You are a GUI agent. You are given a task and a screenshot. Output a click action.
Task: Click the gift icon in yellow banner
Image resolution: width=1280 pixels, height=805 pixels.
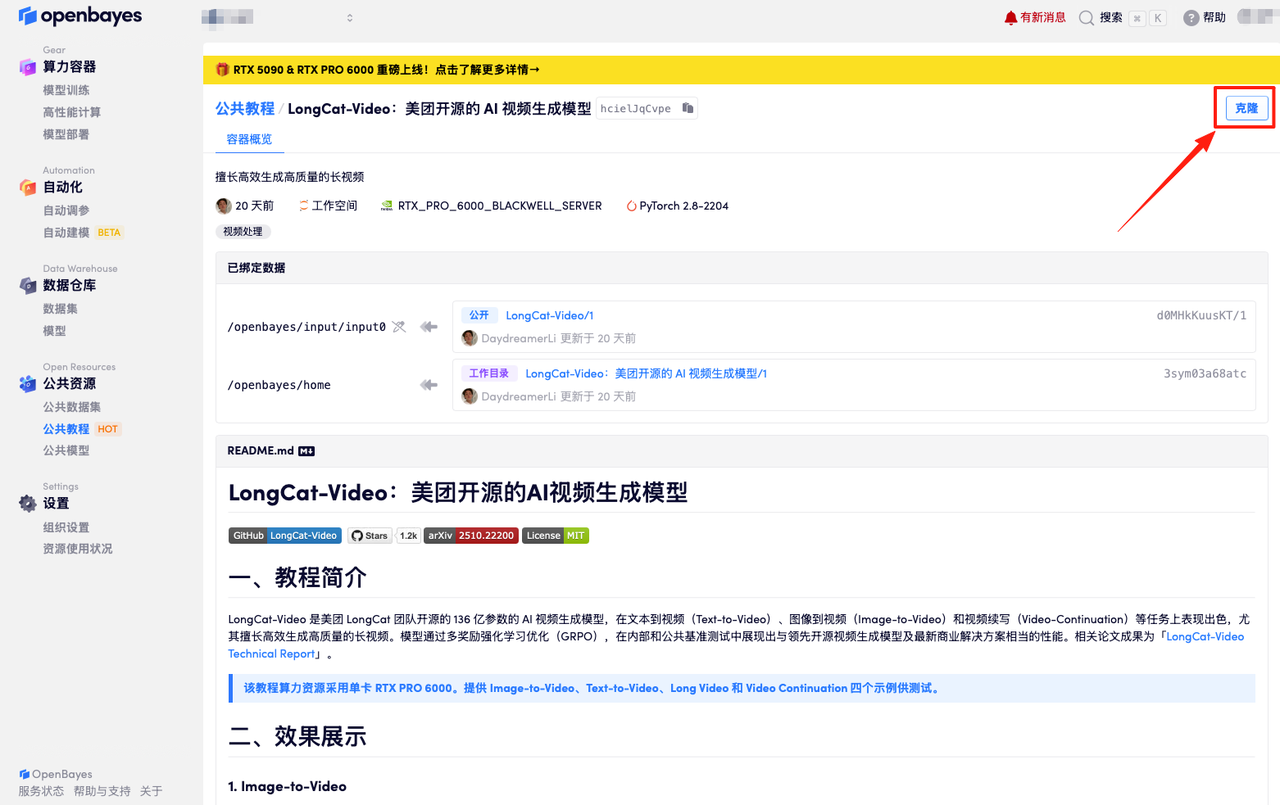point(222,70)
